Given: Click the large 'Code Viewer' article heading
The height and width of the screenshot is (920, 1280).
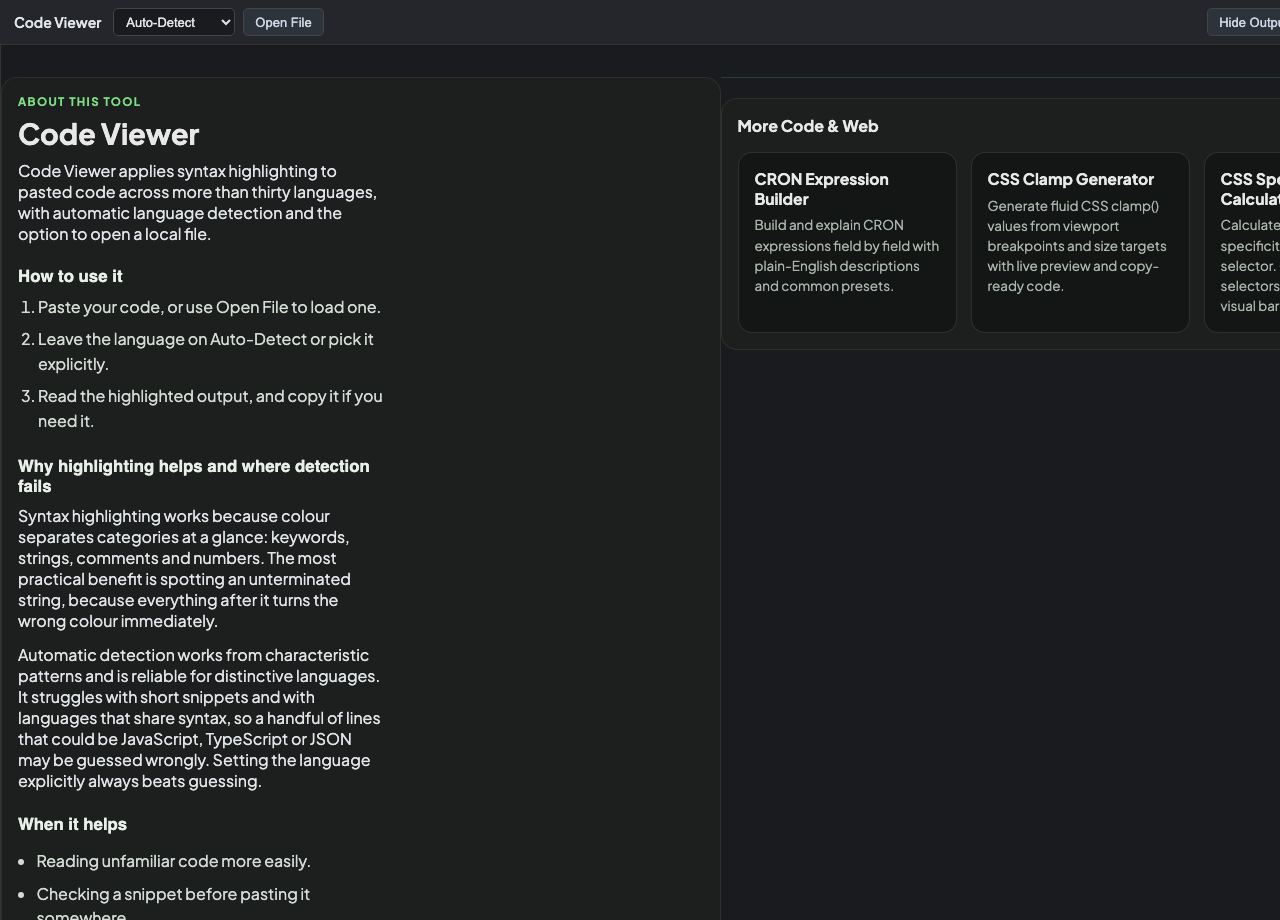Looking at the screenshot, I should pyautogui.click(x=109, y=134).
